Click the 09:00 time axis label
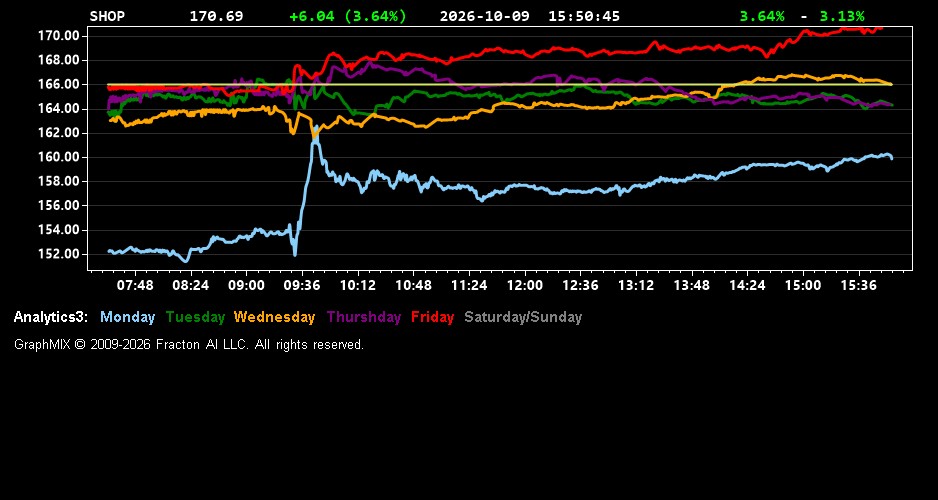 tap(246, 286)
